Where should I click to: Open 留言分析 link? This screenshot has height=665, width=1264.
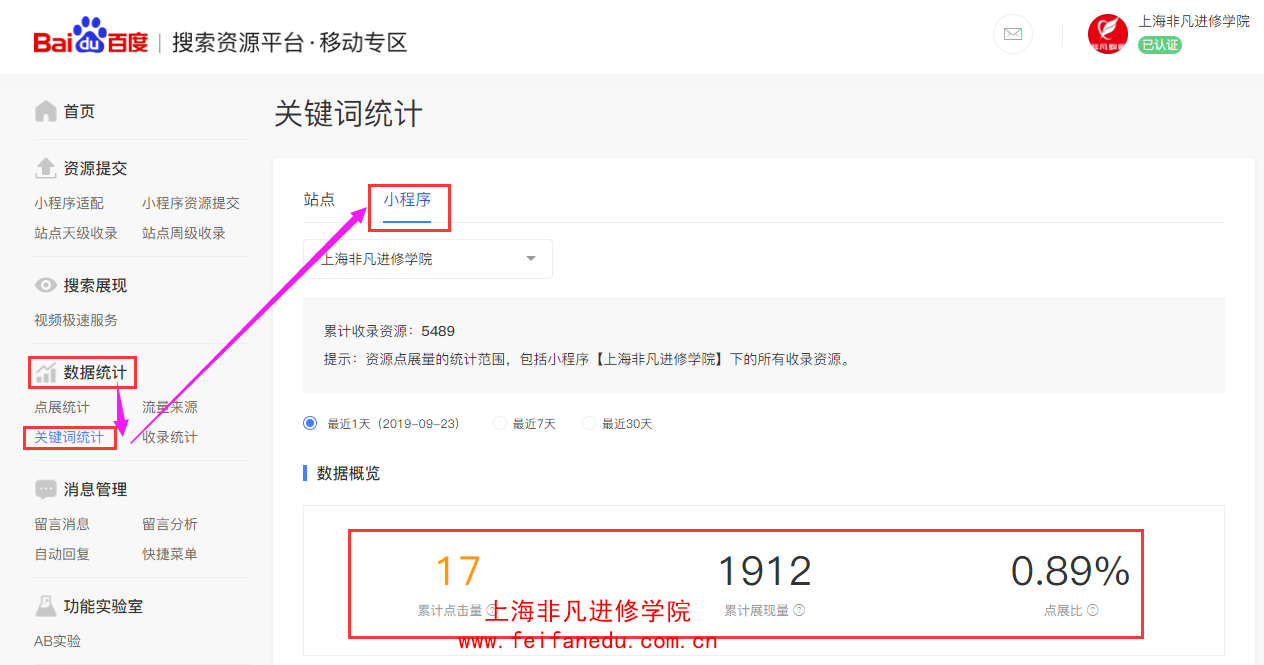point(170,524)
